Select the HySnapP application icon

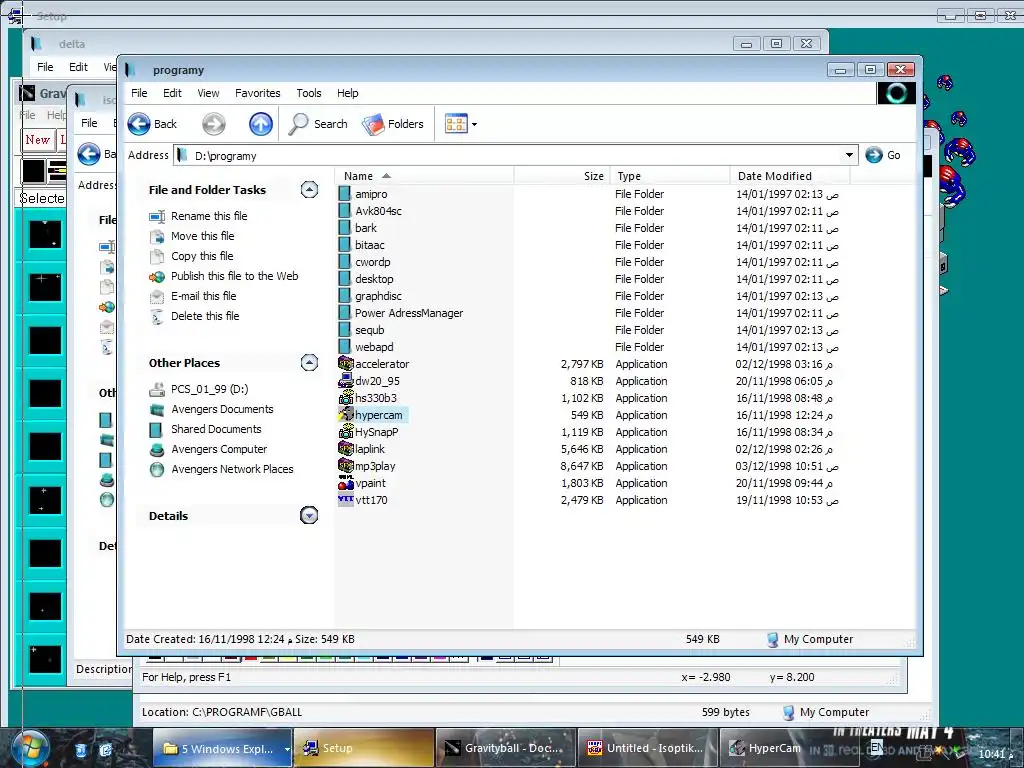click(x=345, y=432)
